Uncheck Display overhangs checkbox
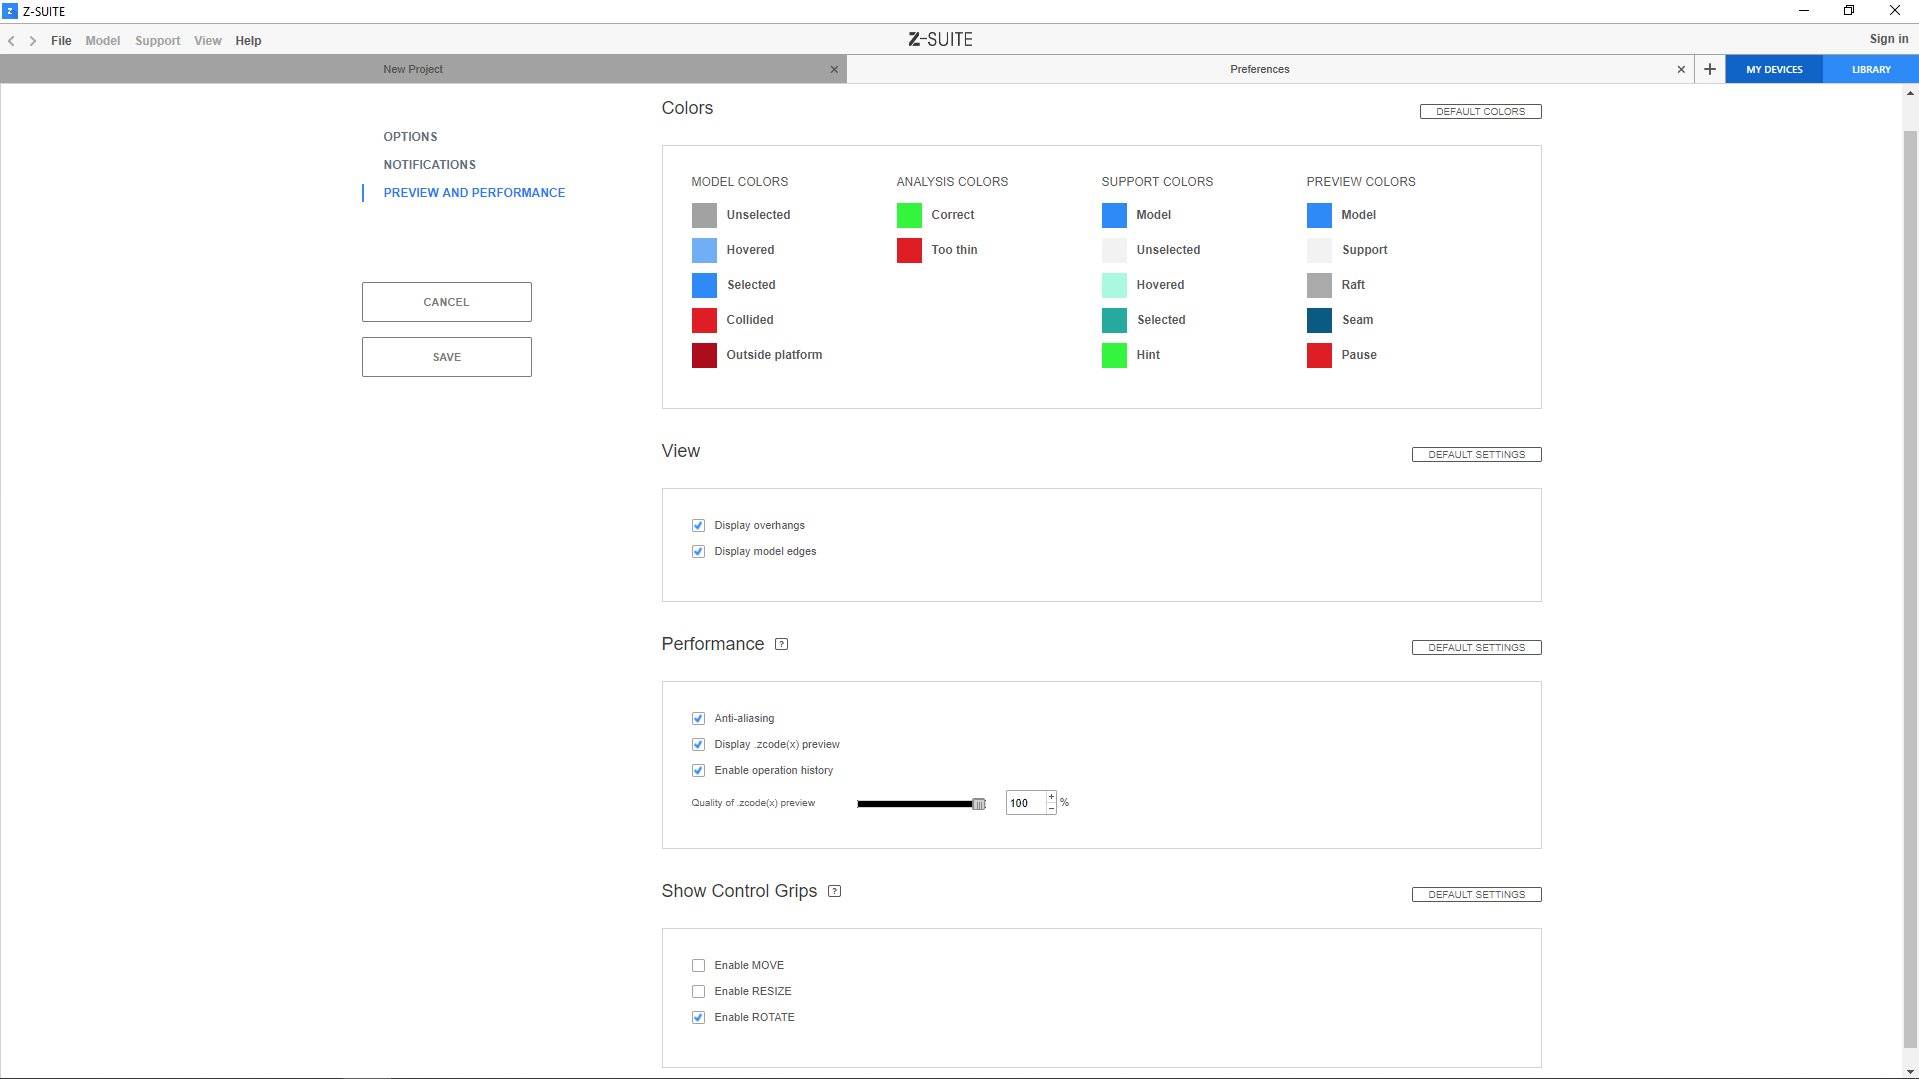 pos(698,525)
